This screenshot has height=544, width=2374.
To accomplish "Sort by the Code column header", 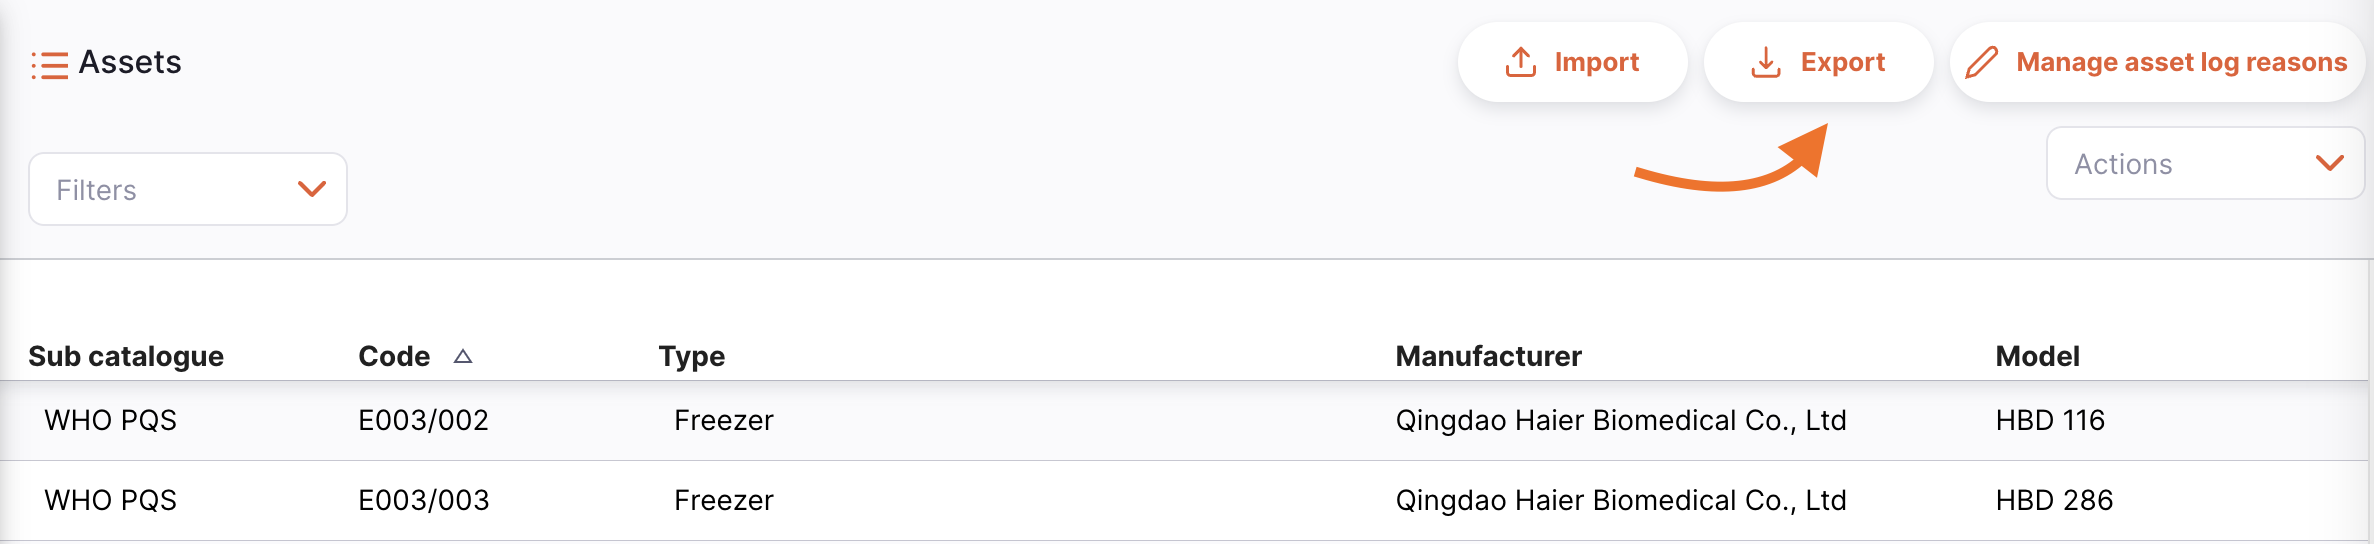I will point(394,356).
